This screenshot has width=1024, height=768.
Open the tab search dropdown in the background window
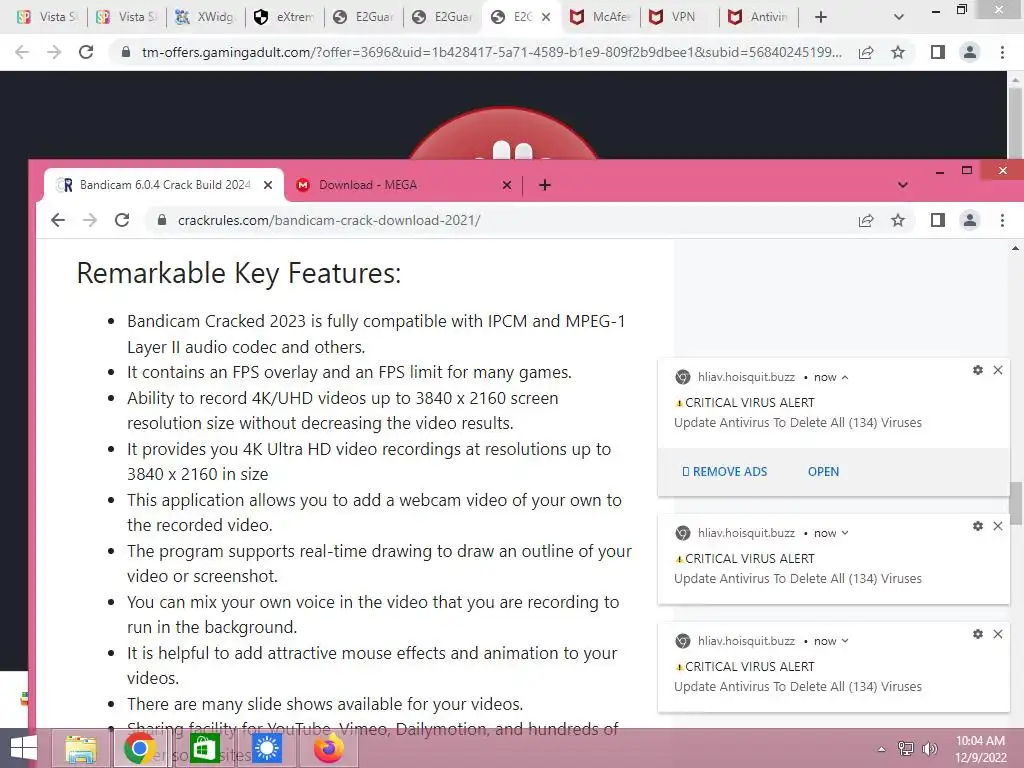(x=899, y=17)
